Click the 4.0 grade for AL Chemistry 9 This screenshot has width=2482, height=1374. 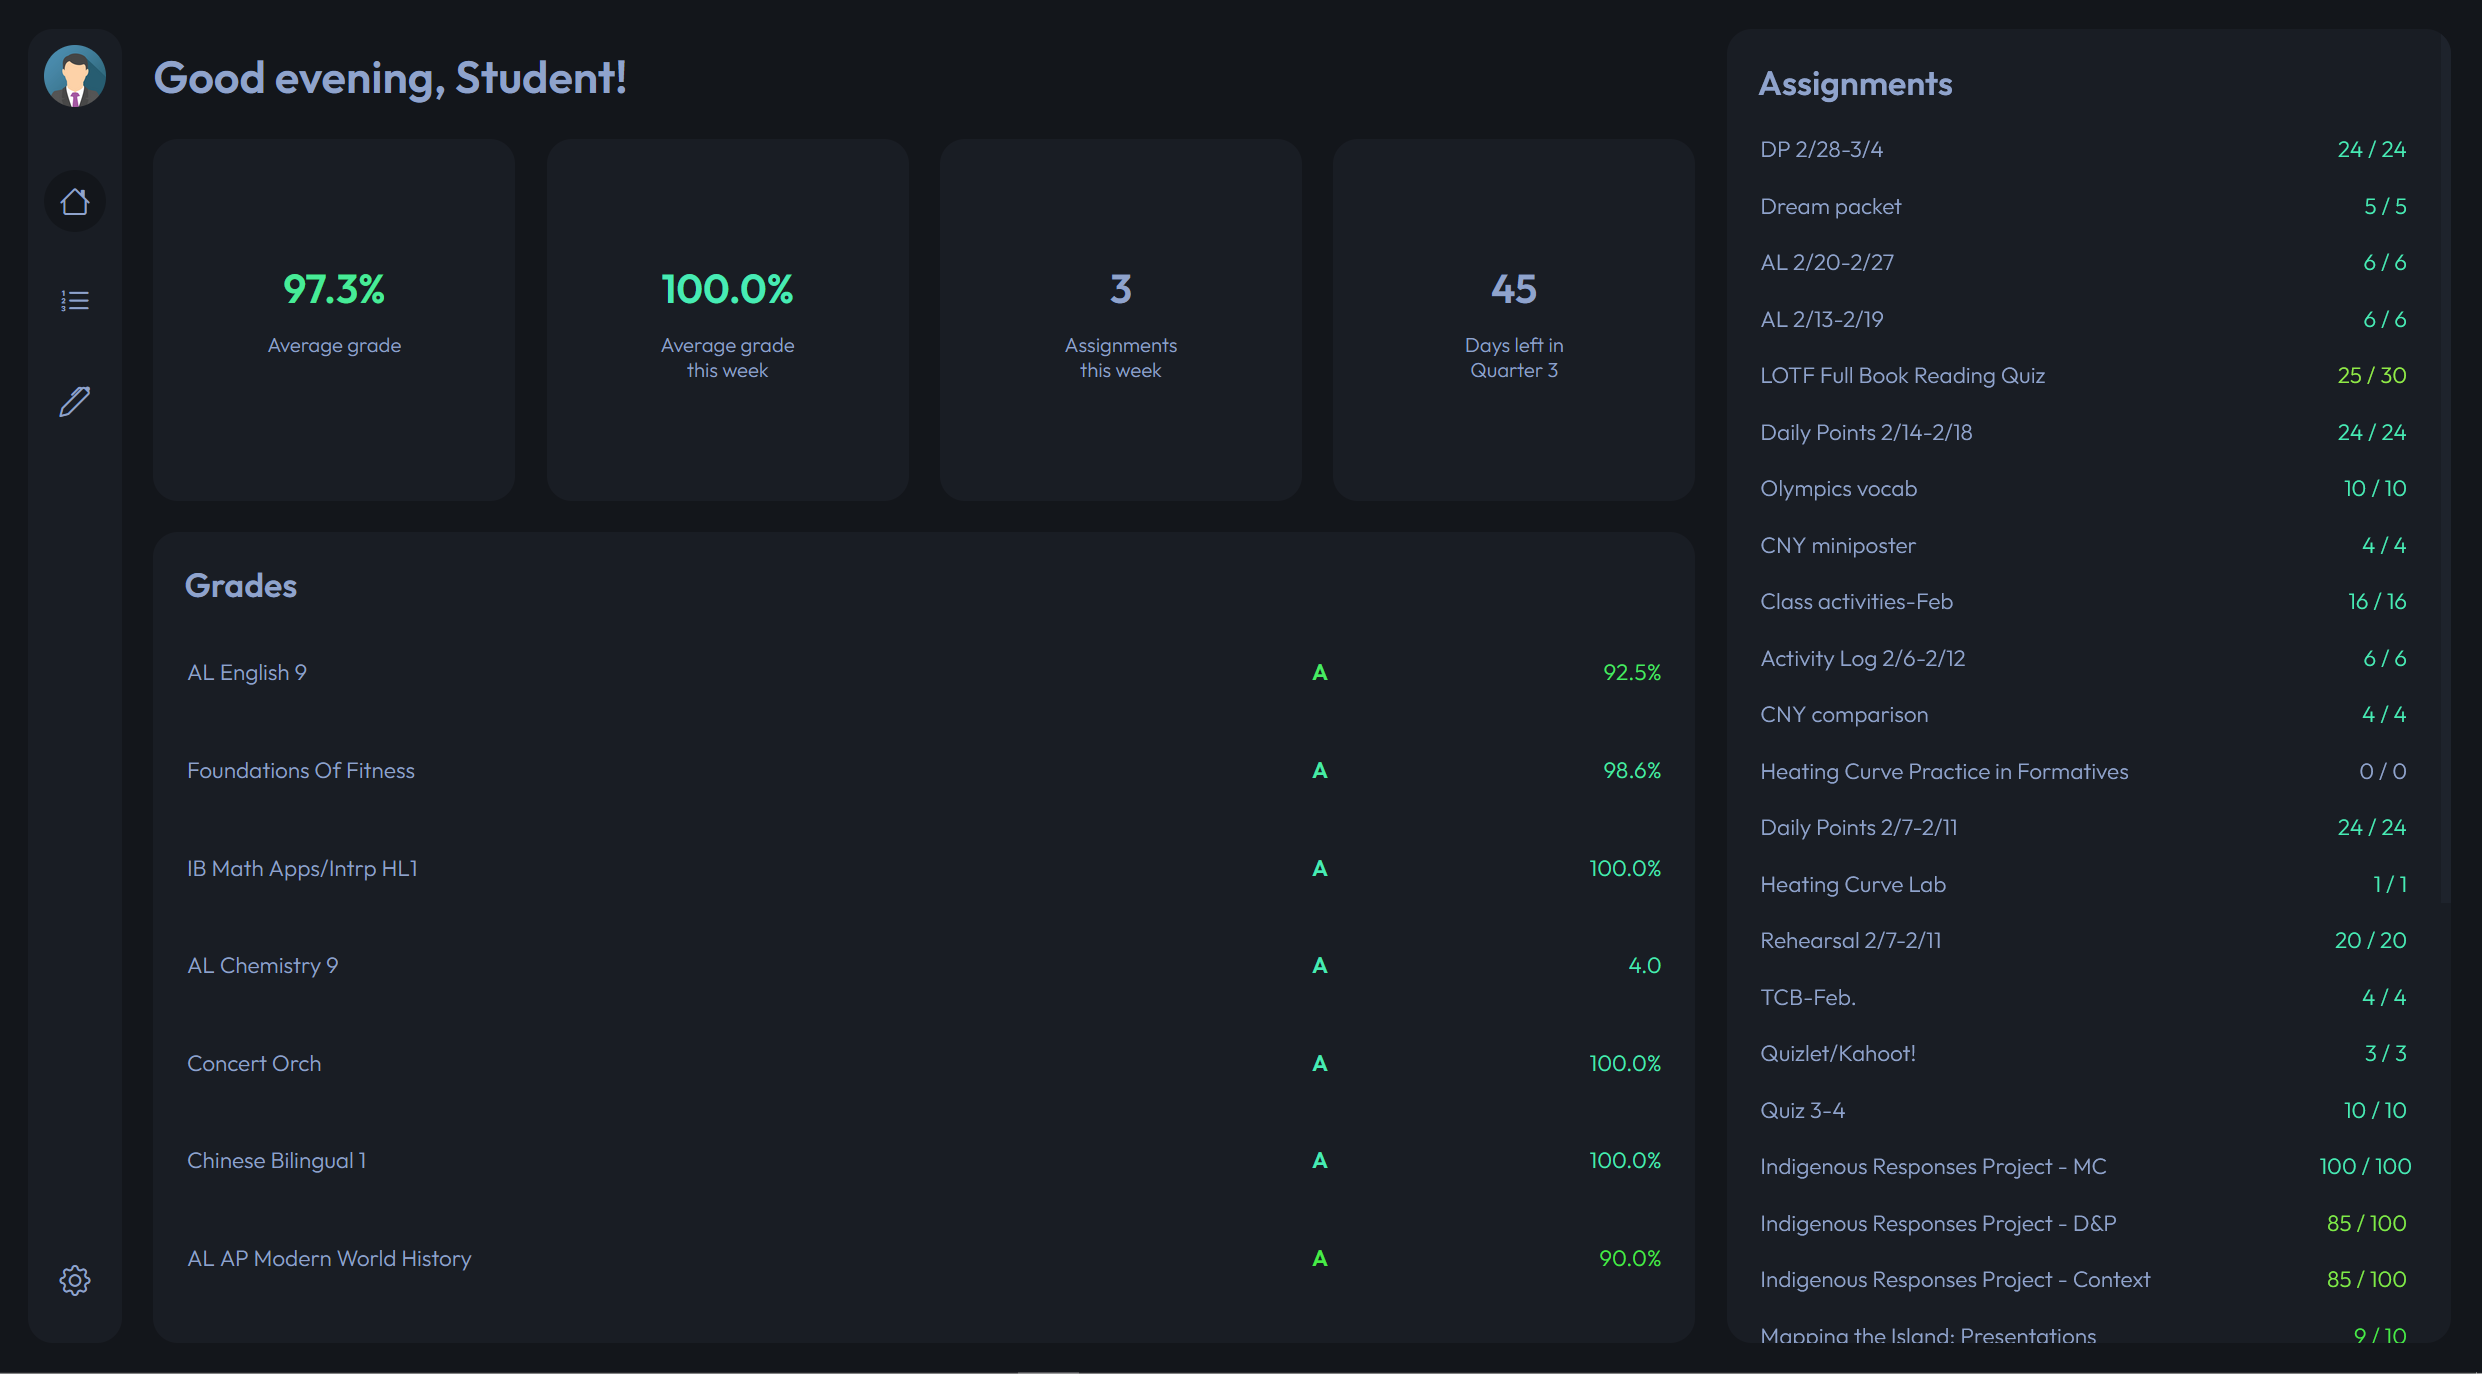1645,966
